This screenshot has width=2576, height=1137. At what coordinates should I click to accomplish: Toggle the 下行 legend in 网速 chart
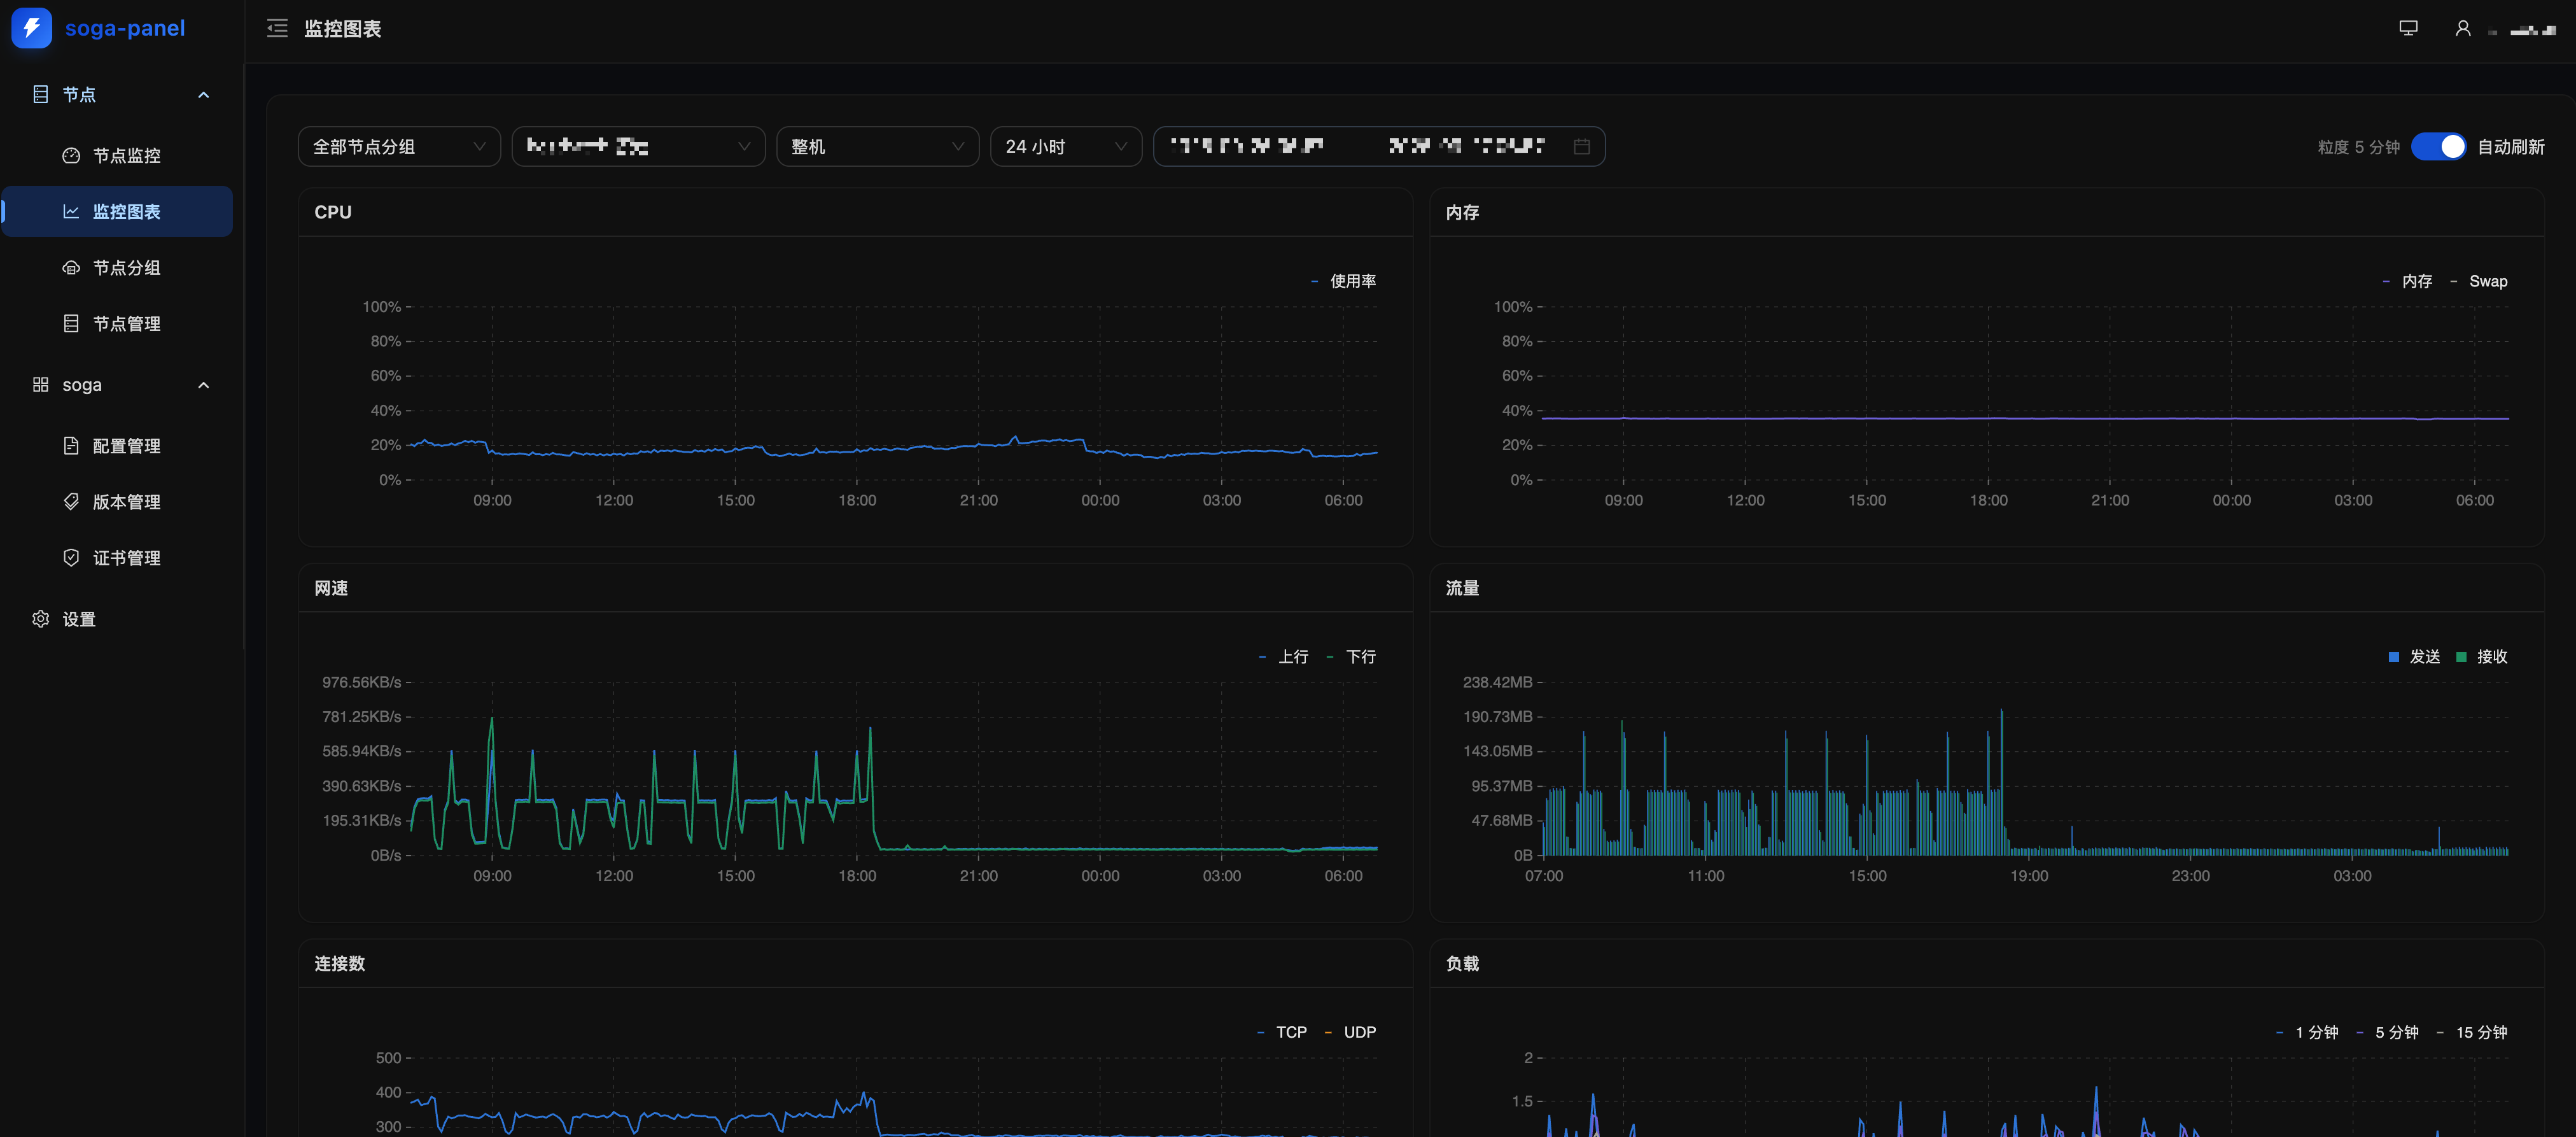point(1351,657)
